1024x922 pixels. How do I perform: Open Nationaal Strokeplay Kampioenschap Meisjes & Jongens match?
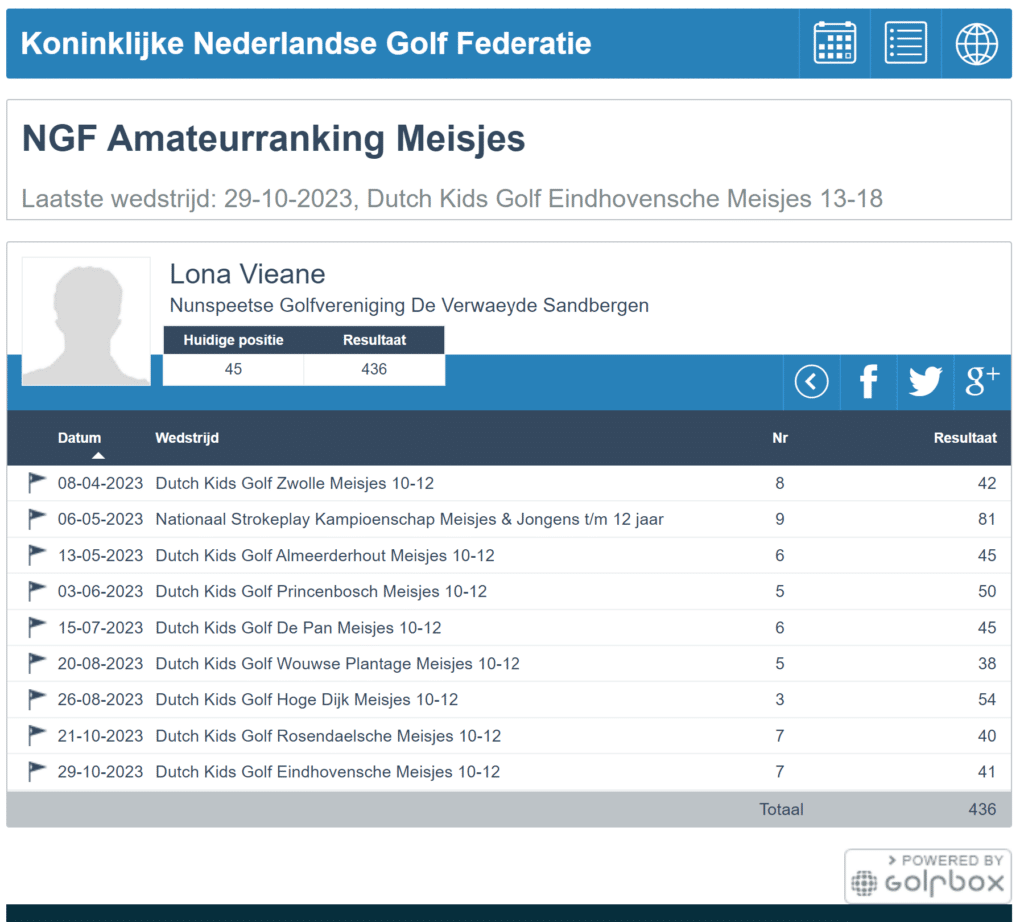point(409,519)
